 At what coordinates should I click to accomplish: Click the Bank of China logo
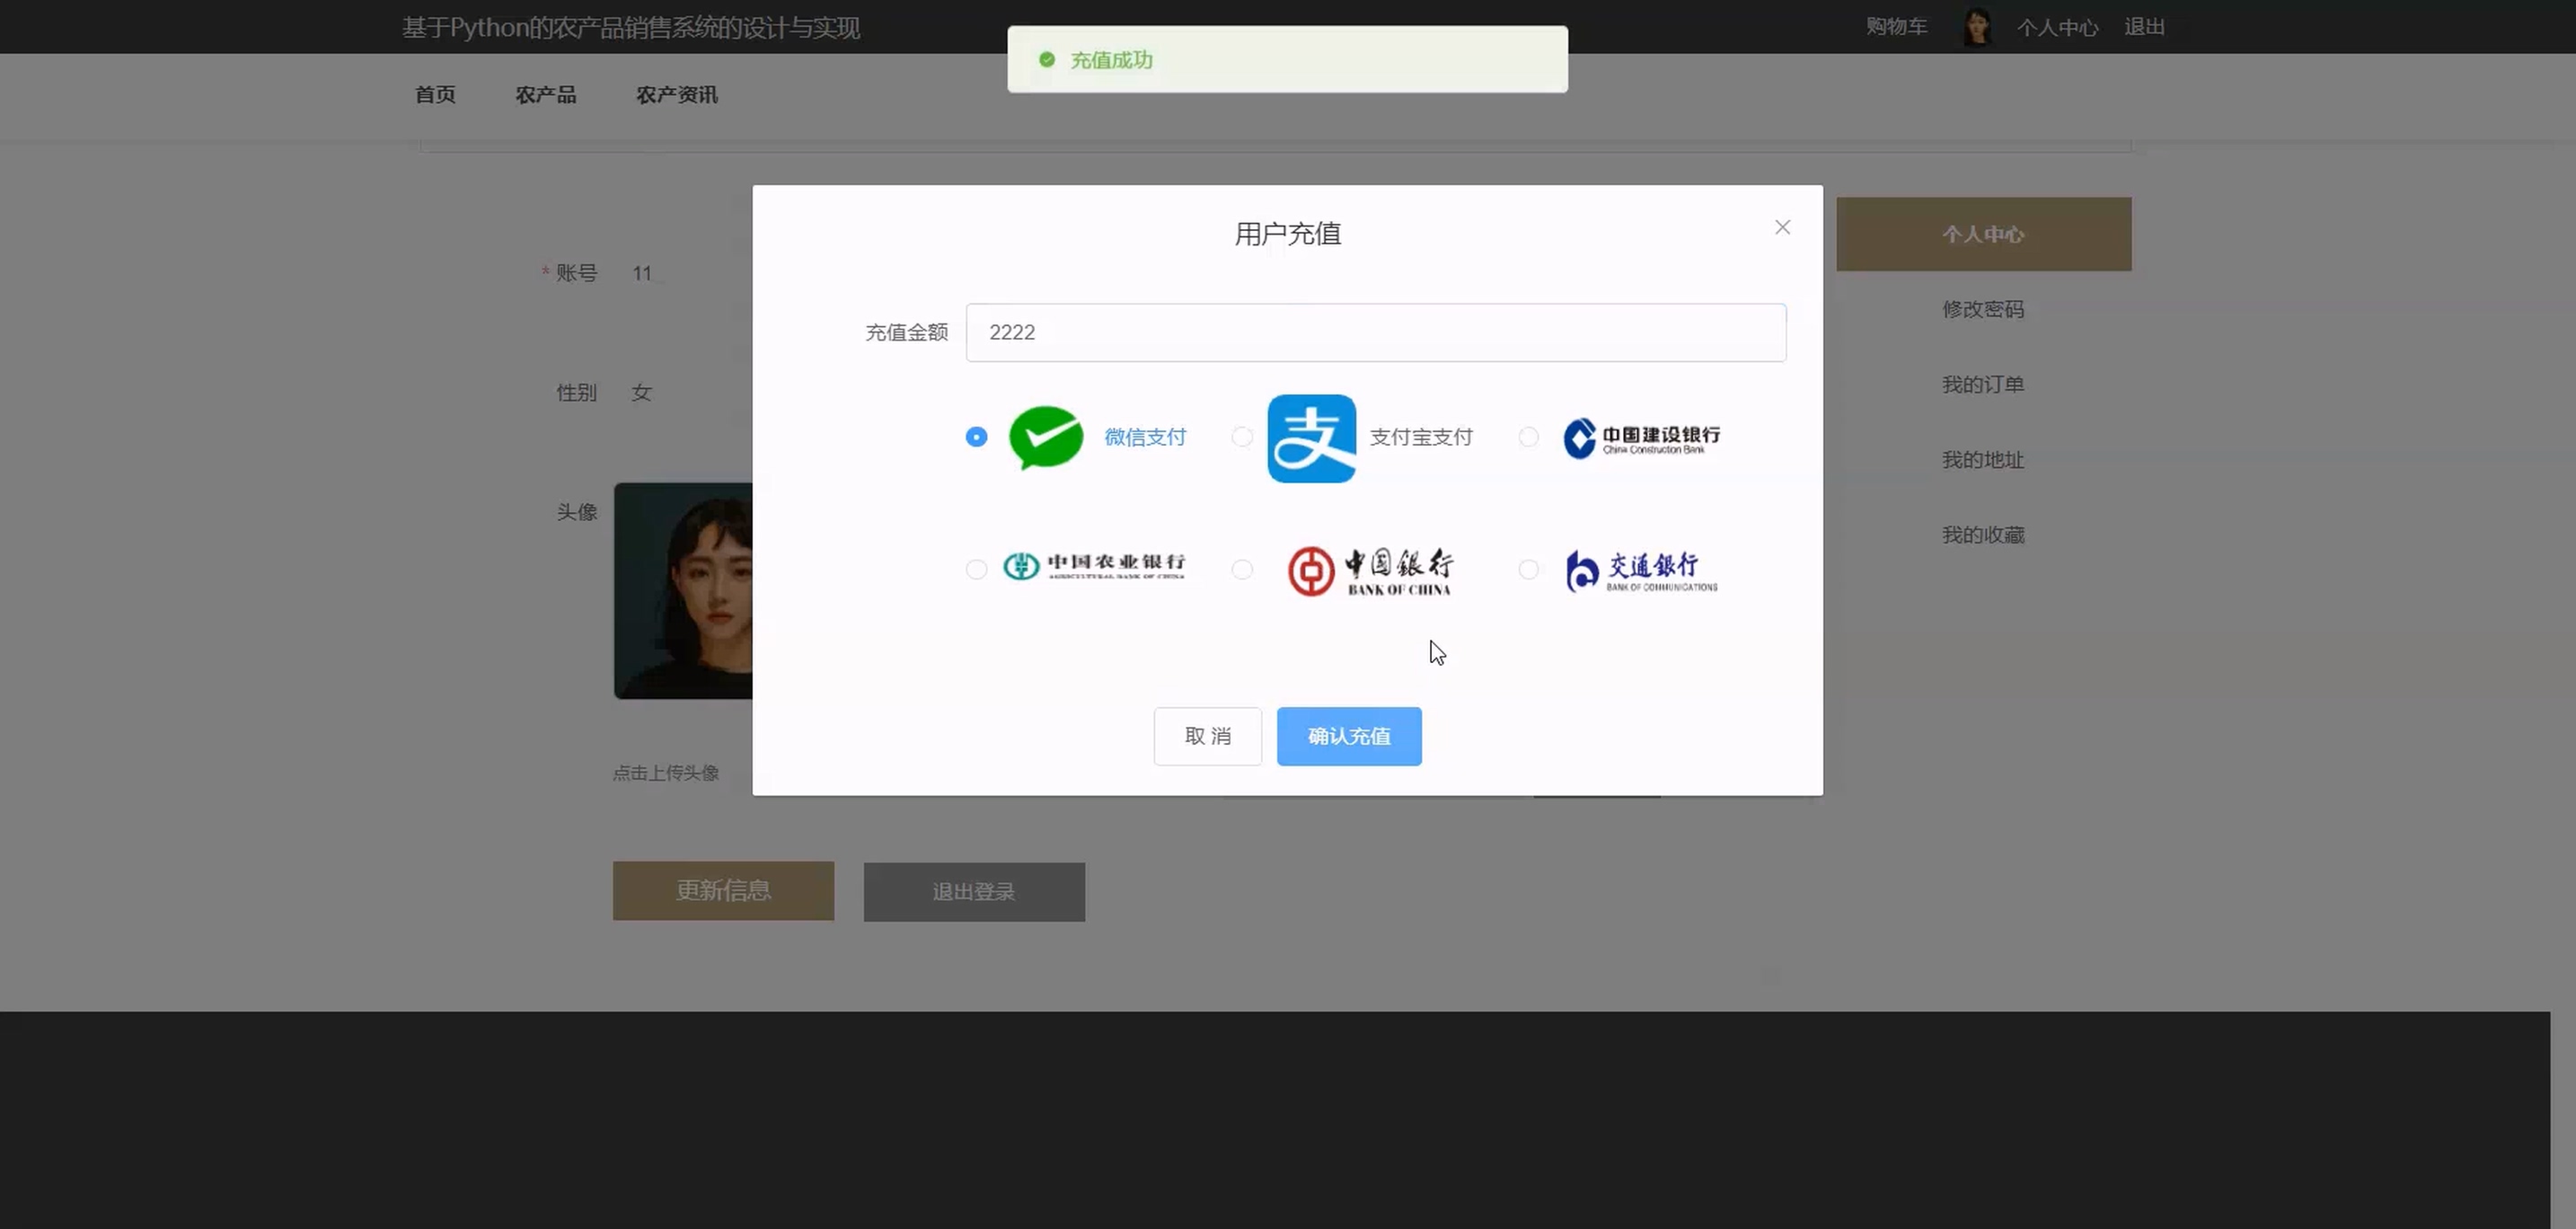(1370, 571)
